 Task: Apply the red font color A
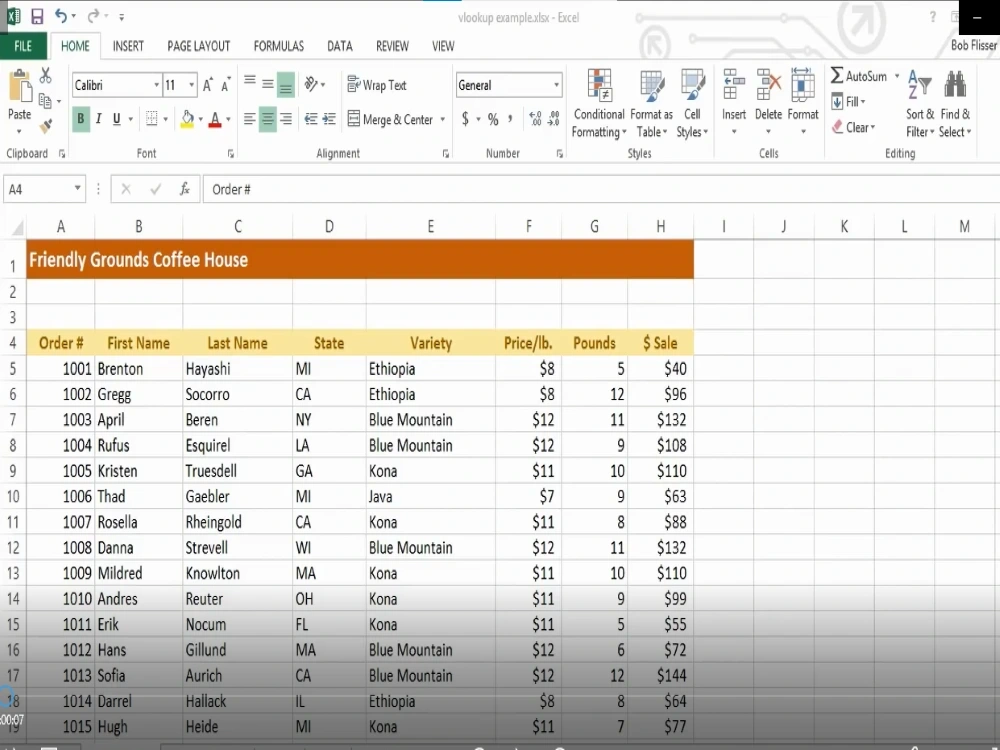pyautogui.click(x=215, y=119)
